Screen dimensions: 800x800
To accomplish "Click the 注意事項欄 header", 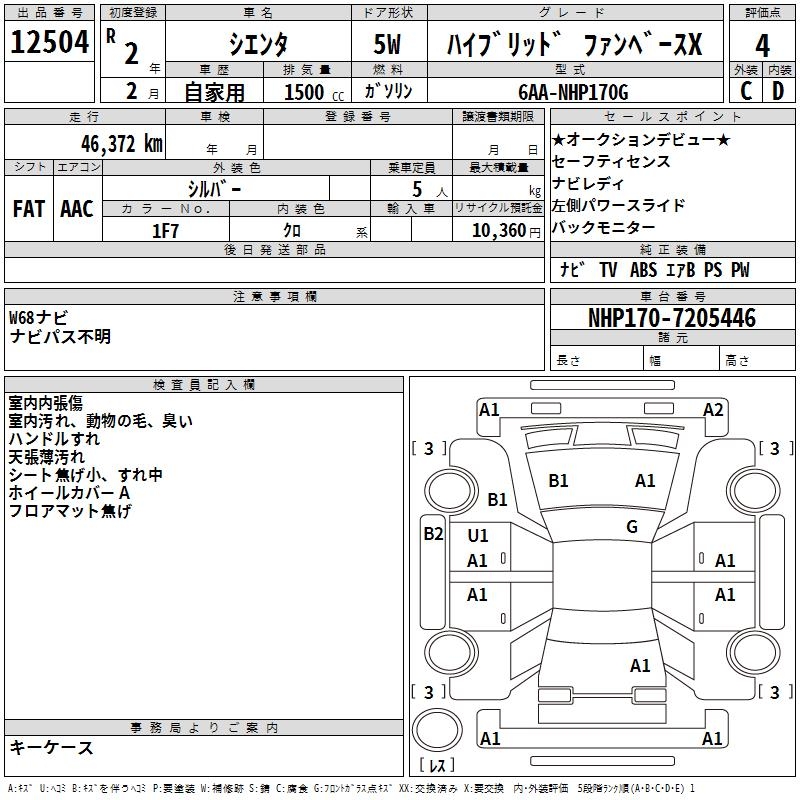I will click(274, 296).
